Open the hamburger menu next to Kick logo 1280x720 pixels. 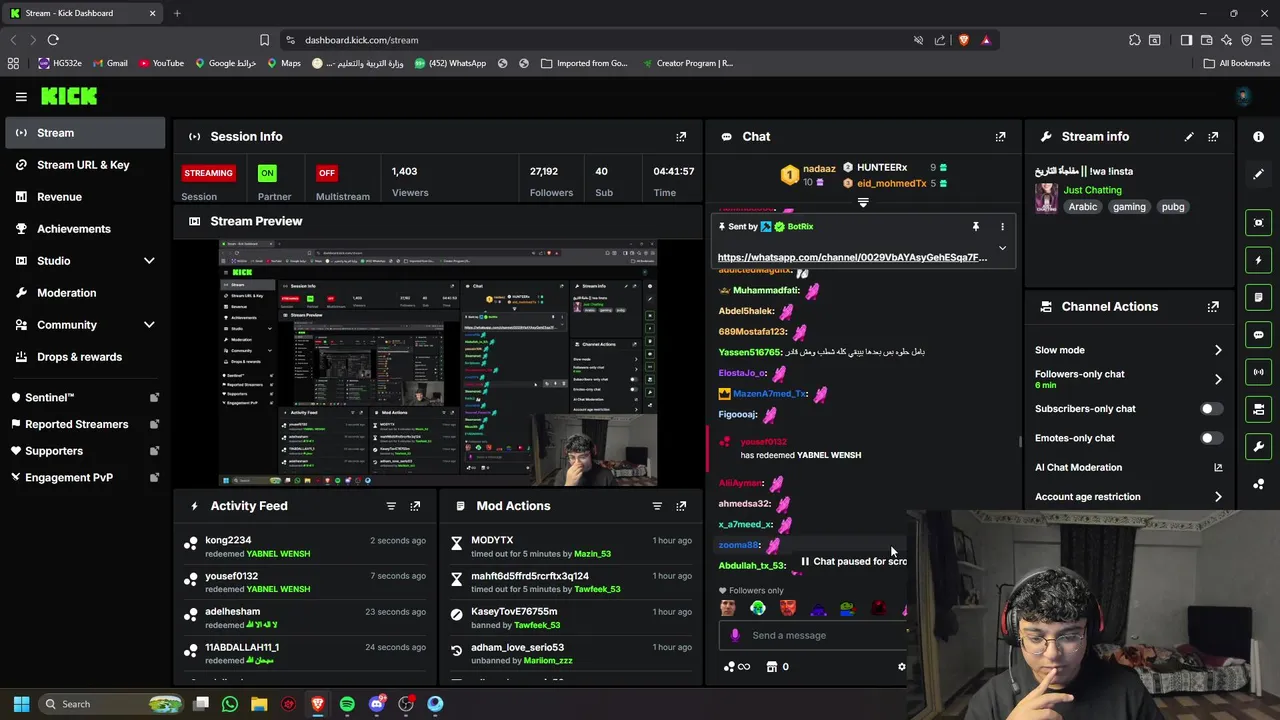[x=21, y=97]
